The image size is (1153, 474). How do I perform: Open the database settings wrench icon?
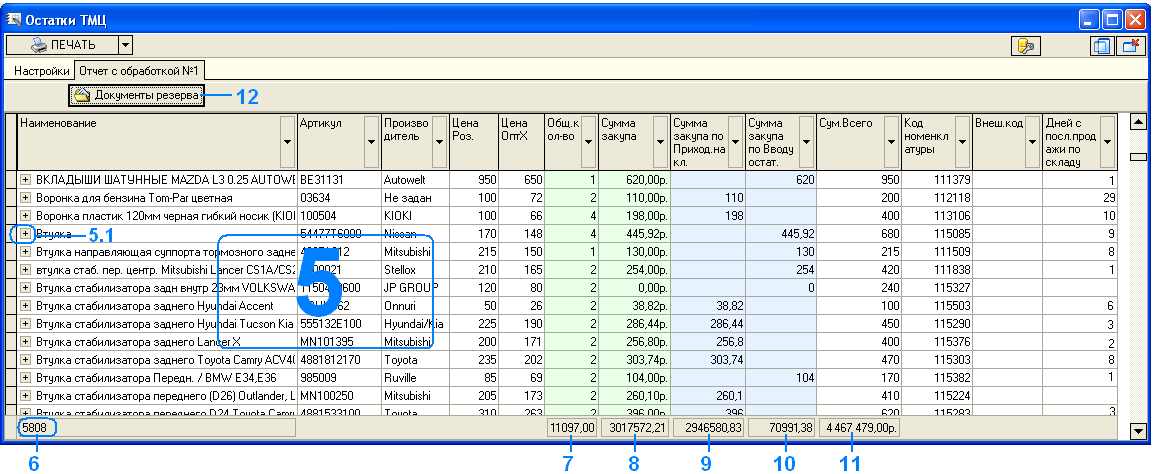point(1025,46)
